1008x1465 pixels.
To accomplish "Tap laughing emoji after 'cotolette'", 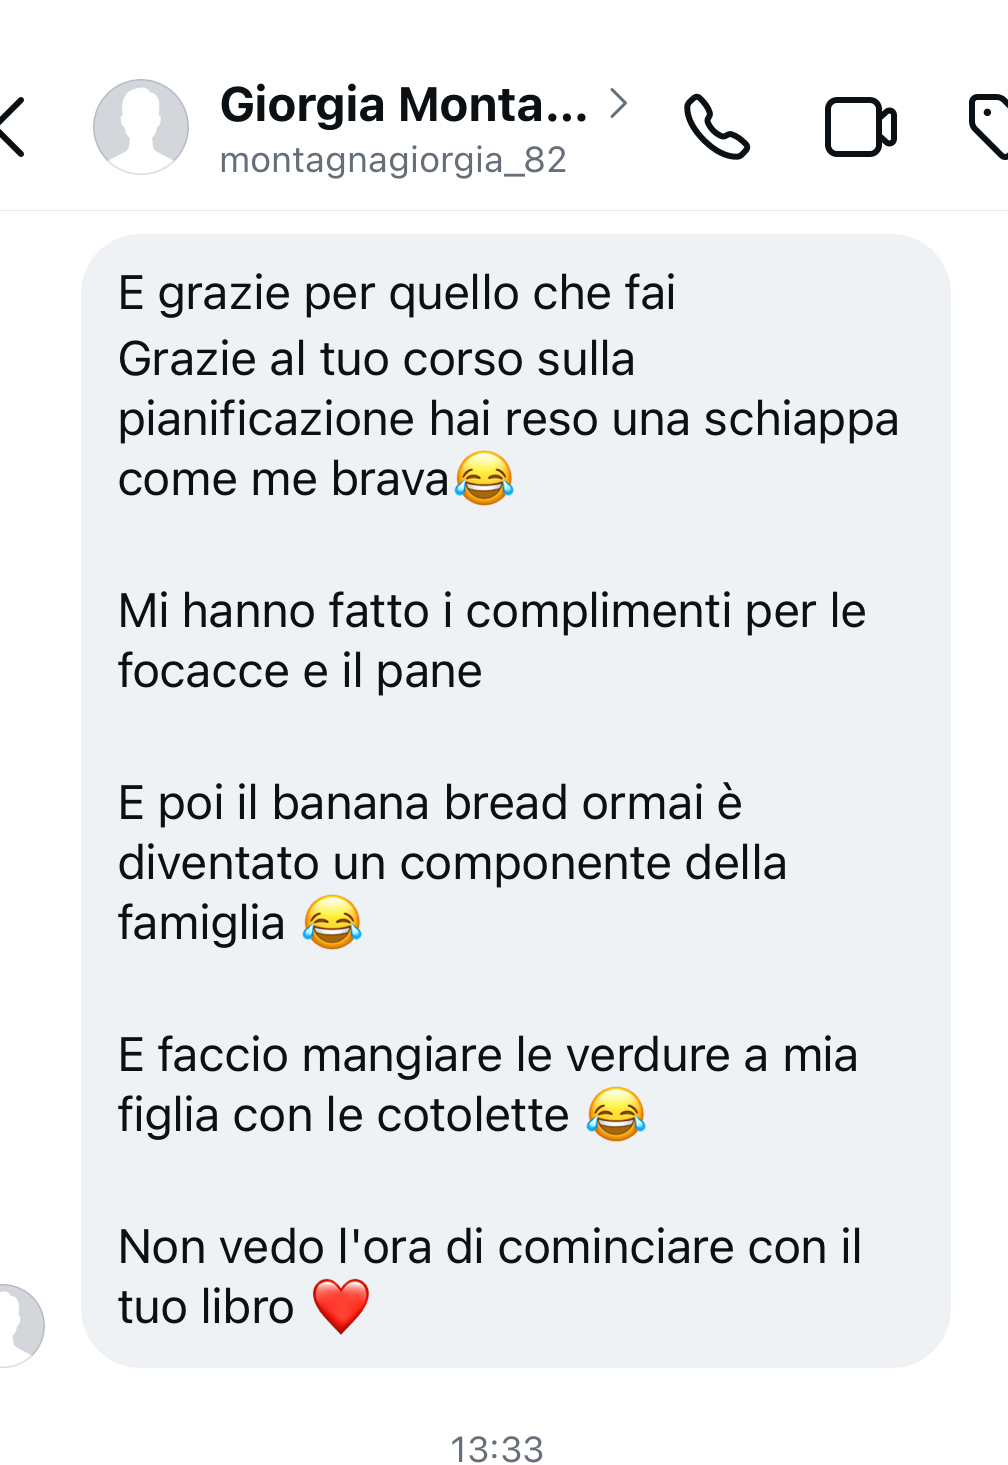I will pos(617,1114).
